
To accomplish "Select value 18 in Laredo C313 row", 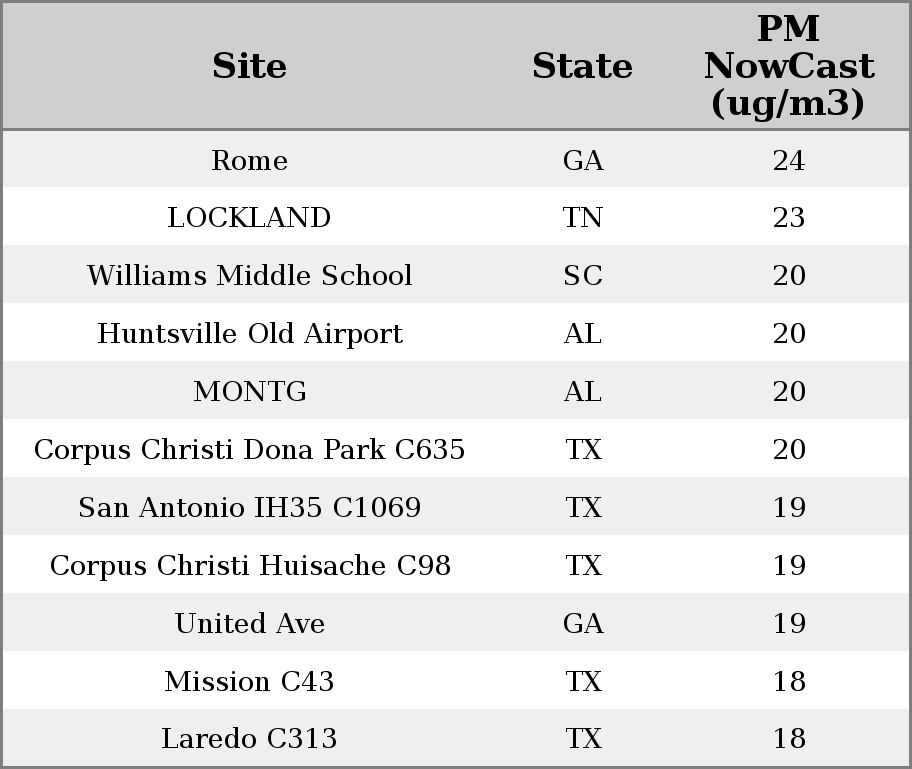I will (789, 739).
